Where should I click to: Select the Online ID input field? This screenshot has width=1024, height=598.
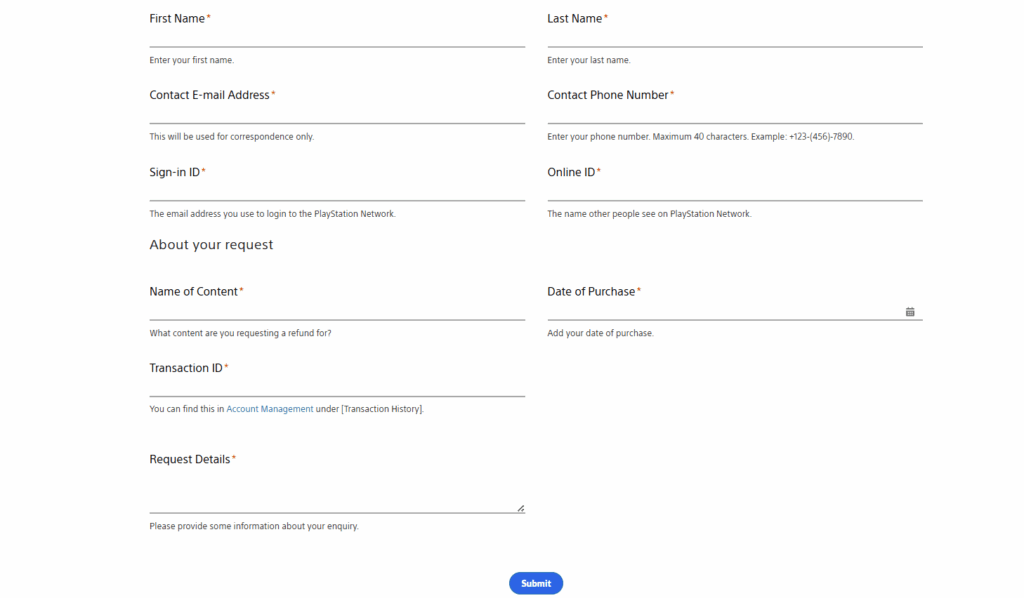coord(734,191)
